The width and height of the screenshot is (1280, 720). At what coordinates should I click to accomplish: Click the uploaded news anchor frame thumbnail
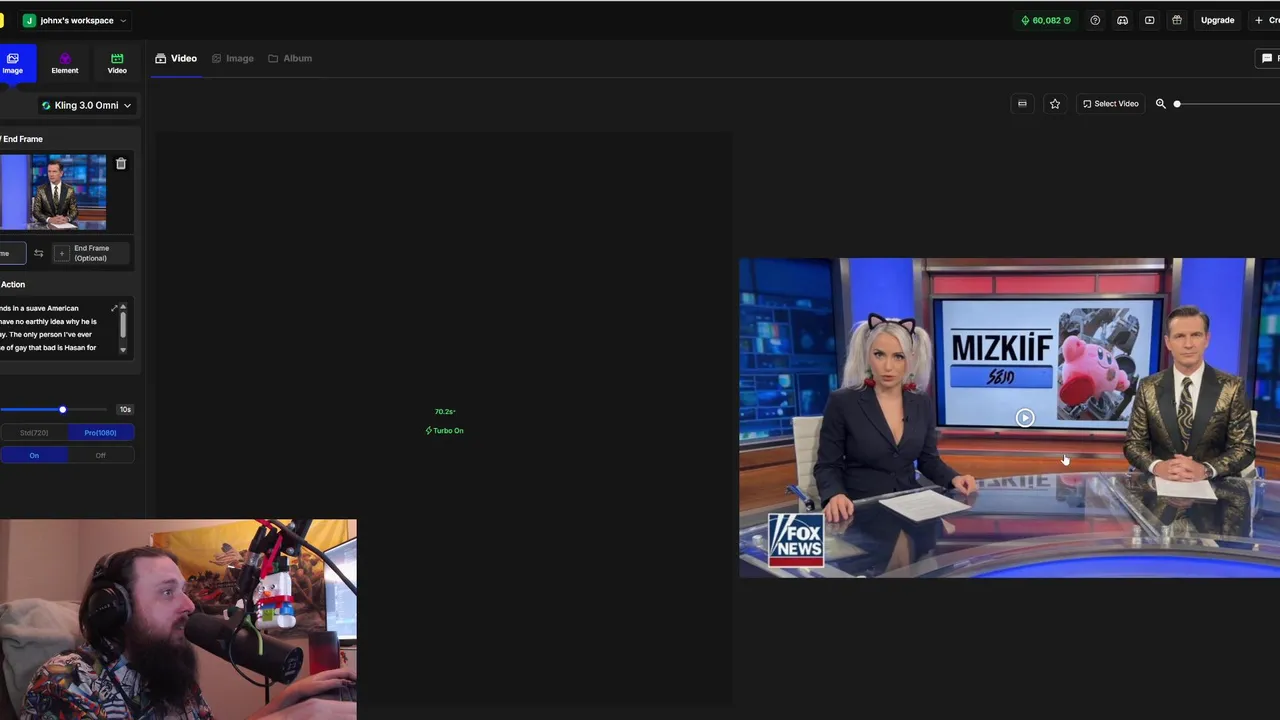(x=54, y=192)
